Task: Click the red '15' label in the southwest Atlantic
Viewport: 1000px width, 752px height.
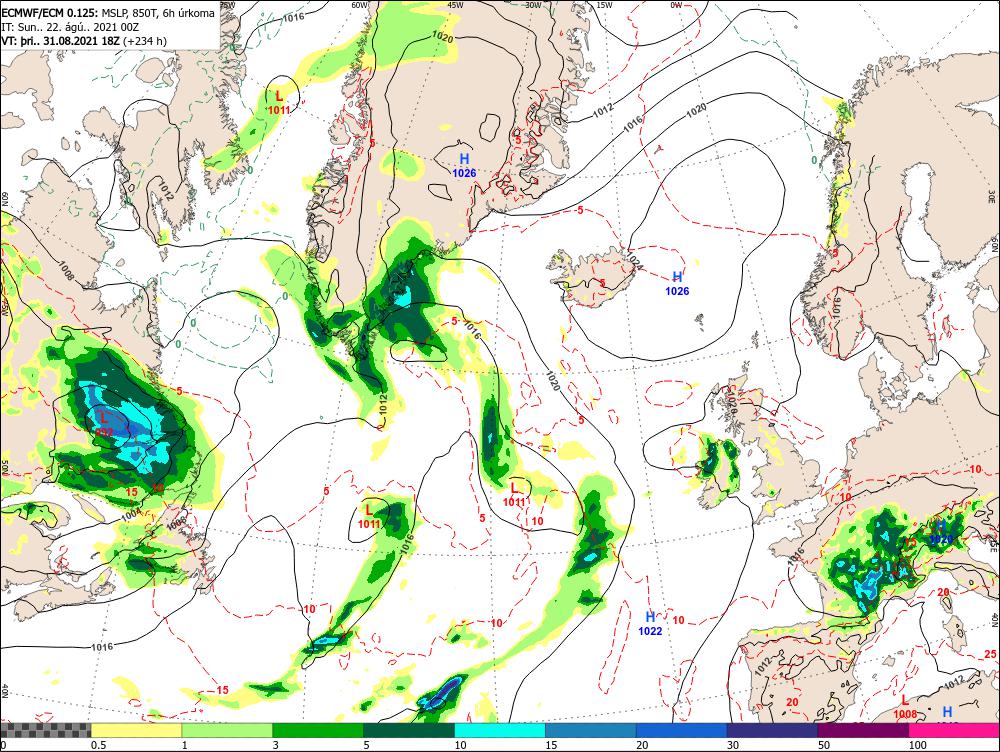Action: click(x=222, y=690)
